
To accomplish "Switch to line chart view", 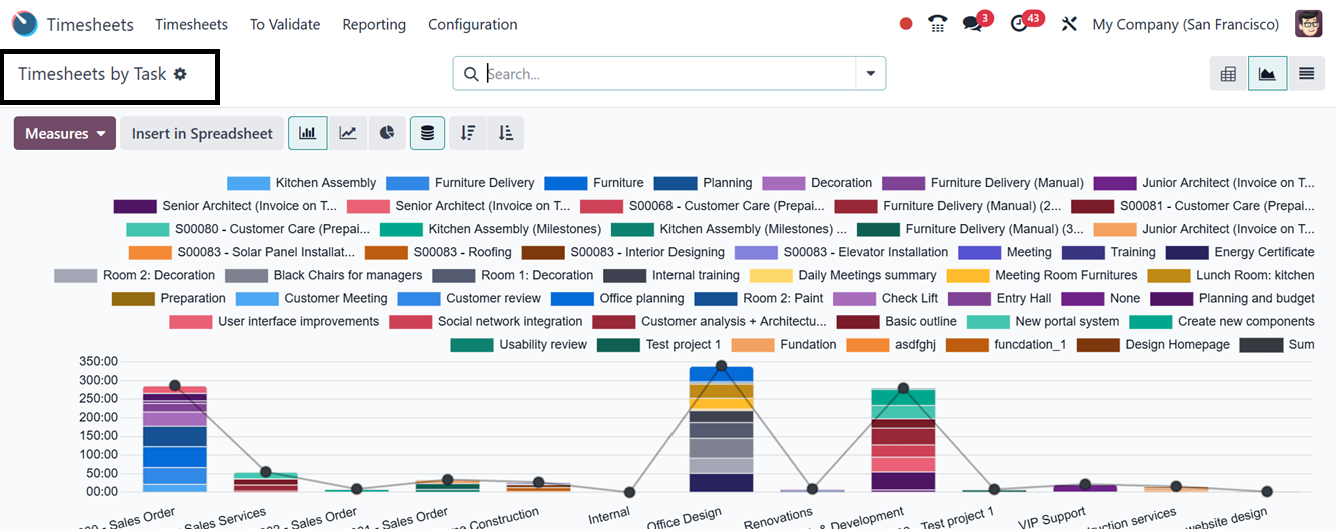I will [x=347, y=133].
